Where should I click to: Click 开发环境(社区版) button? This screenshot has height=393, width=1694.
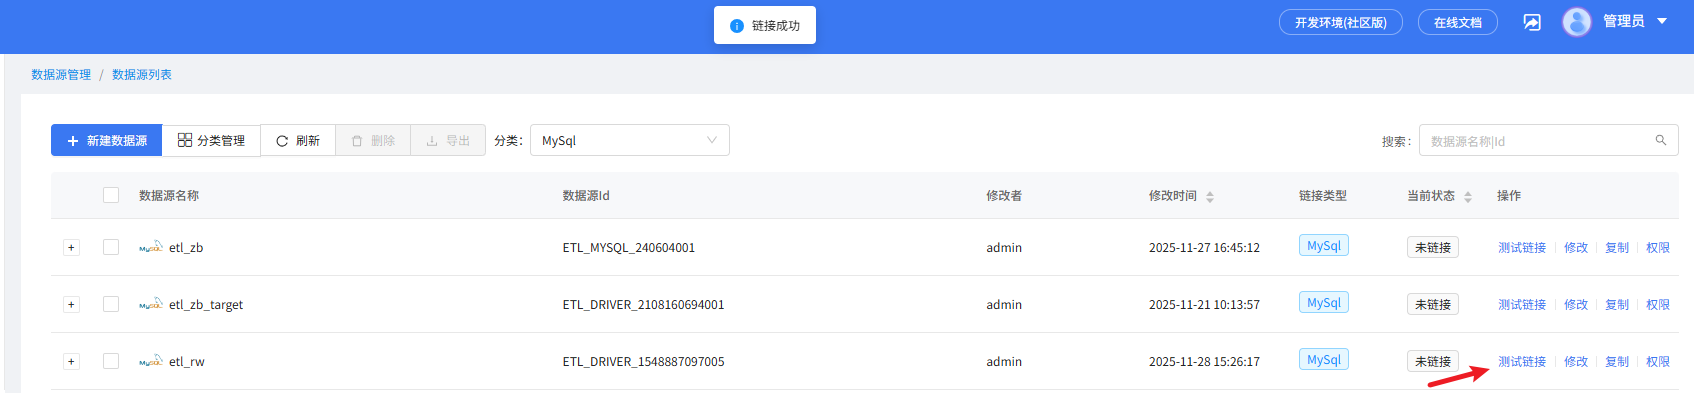pos(1341,22)
